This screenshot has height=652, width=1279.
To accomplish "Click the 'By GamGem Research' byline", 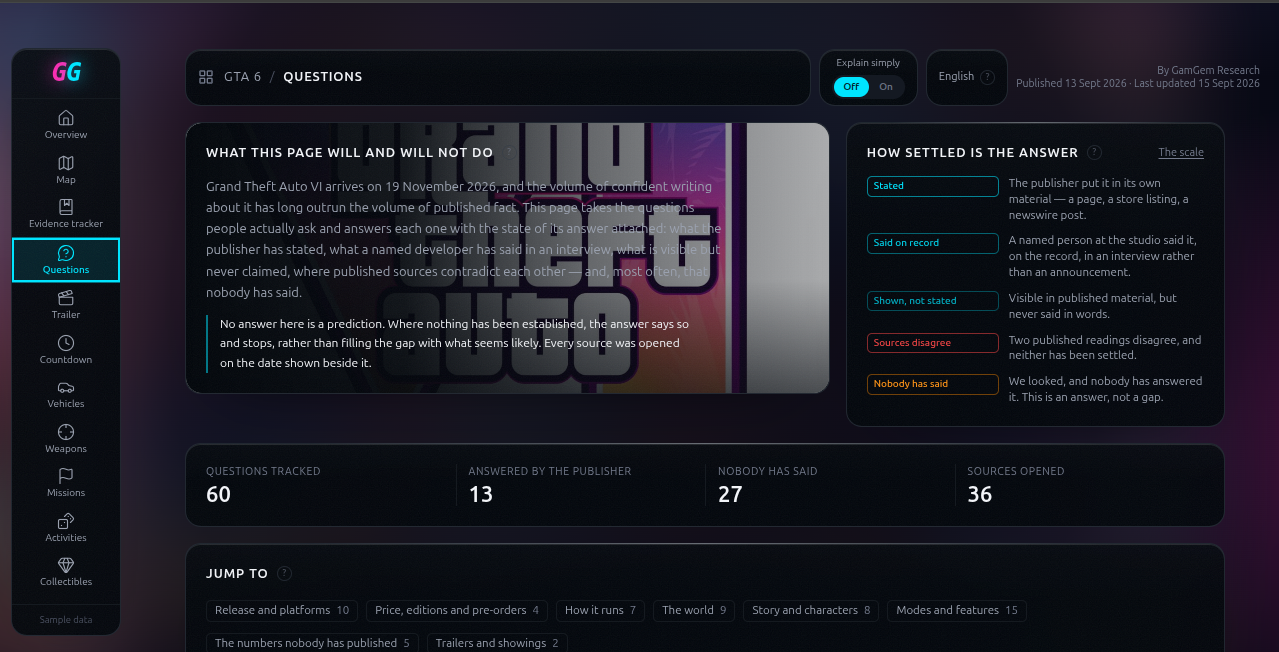I will click(x=1208, y=70).
